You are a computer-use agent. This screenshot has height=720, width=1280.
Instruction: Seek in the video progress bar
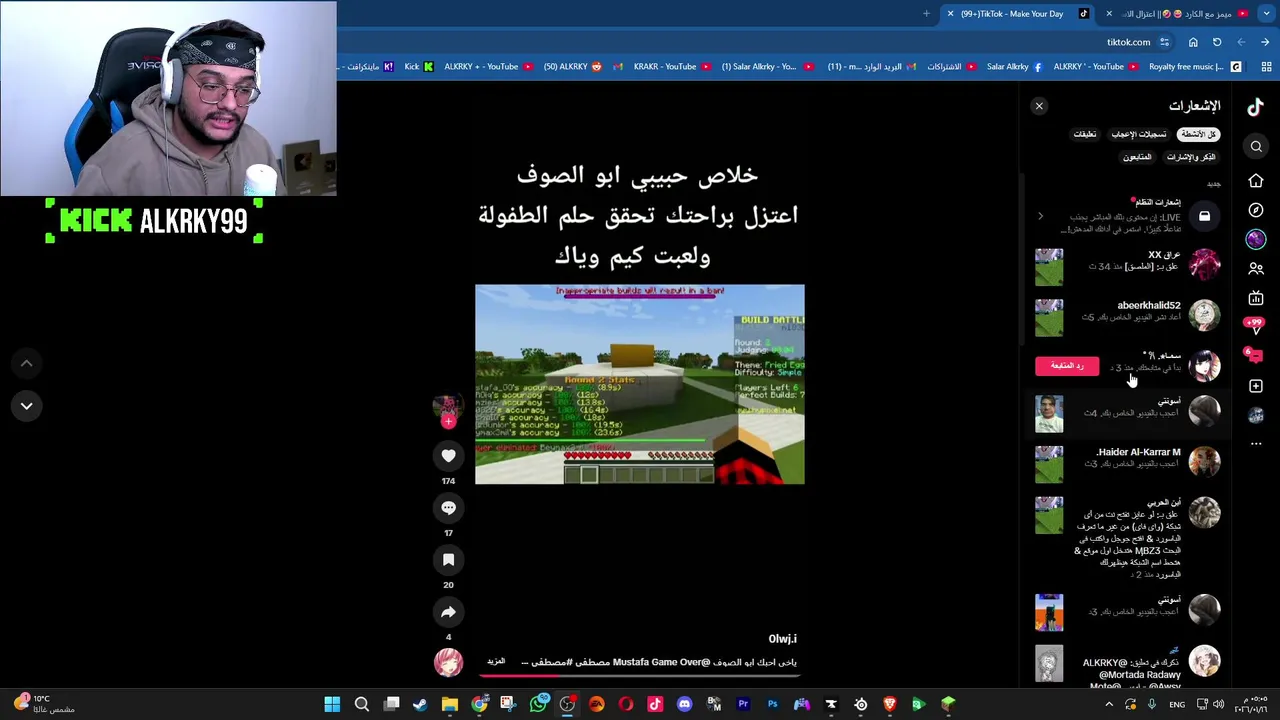coord(640,676)
